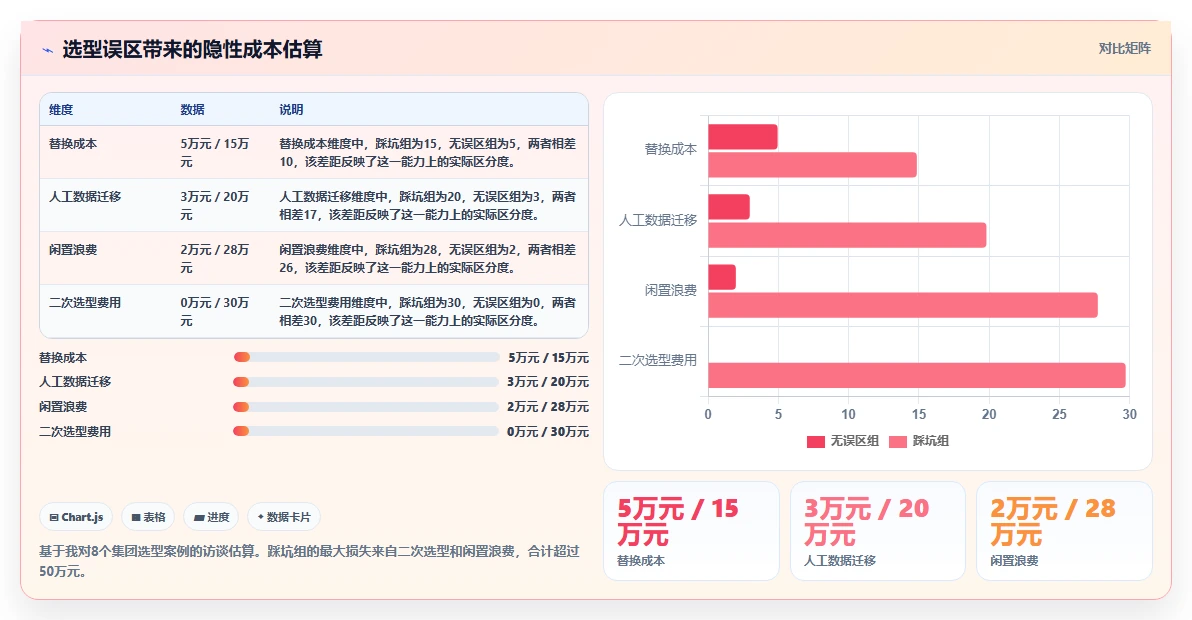Image resolution: width=1192 pixels, height=620 pixels.
Task: Click the footnote about 8个集团选型案例
Action: click(309, 561)
